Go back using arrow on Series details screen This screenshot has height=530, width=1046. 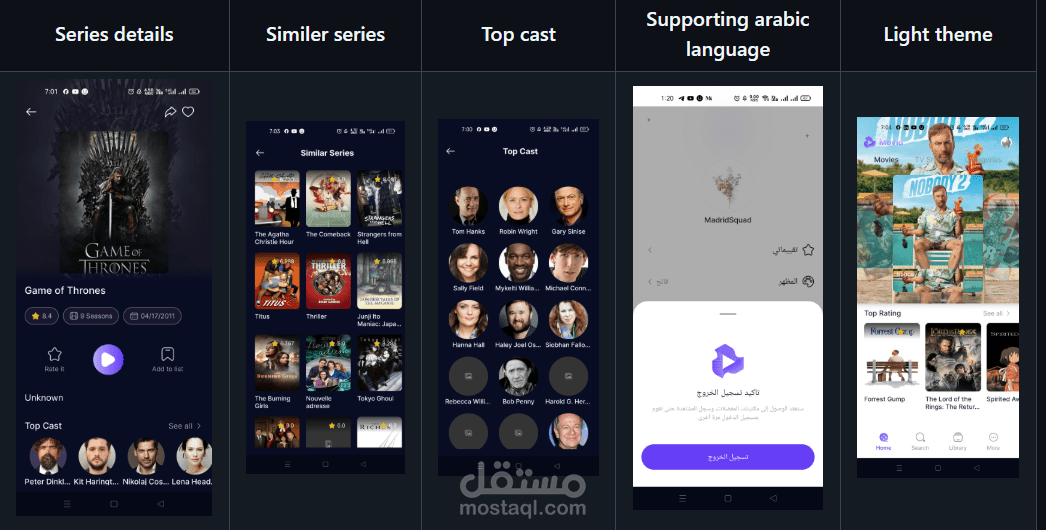click(31, 111)
